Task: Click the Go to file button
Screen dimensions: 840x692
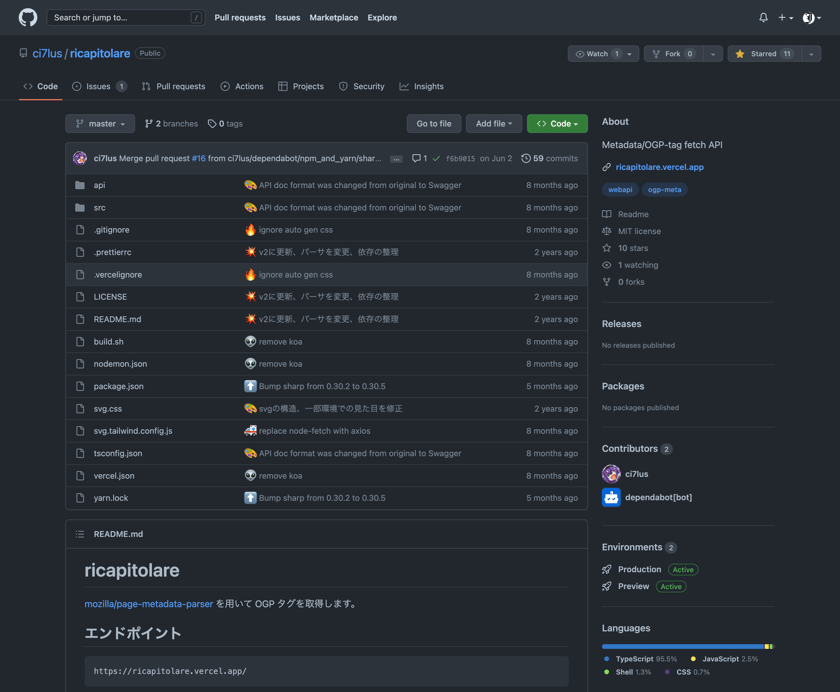Action: [434, 124]
